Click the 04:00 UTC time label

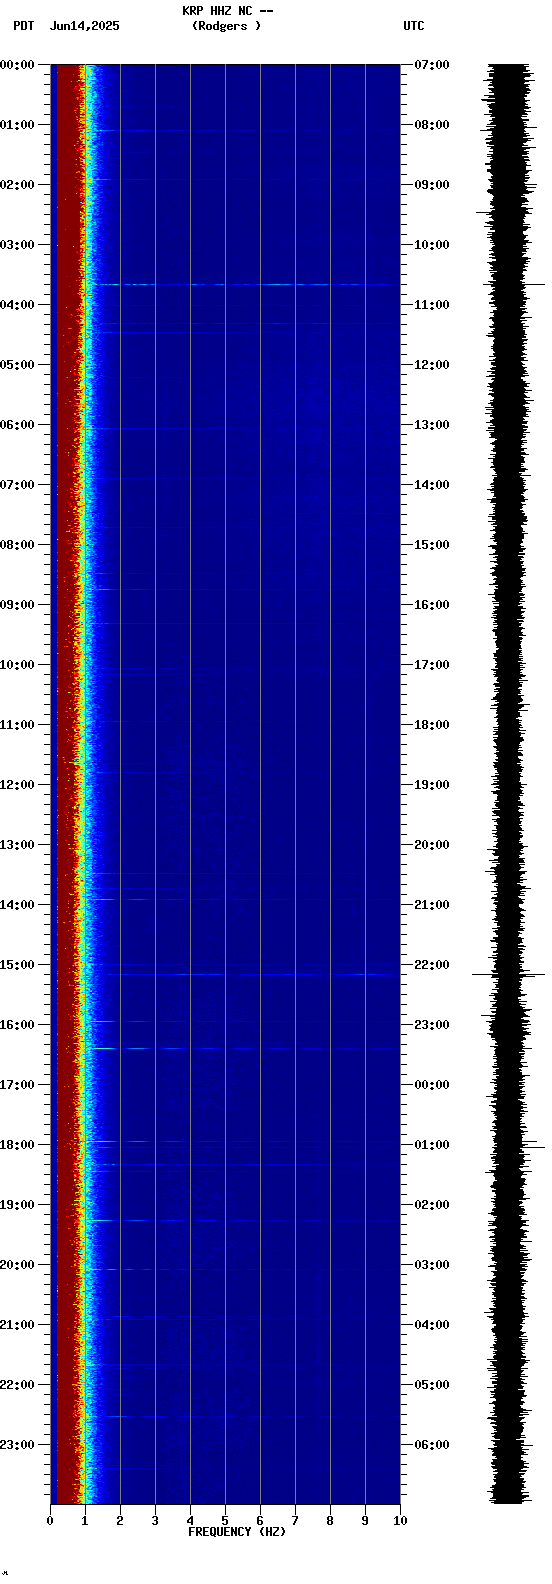(x=432, y=1325)
